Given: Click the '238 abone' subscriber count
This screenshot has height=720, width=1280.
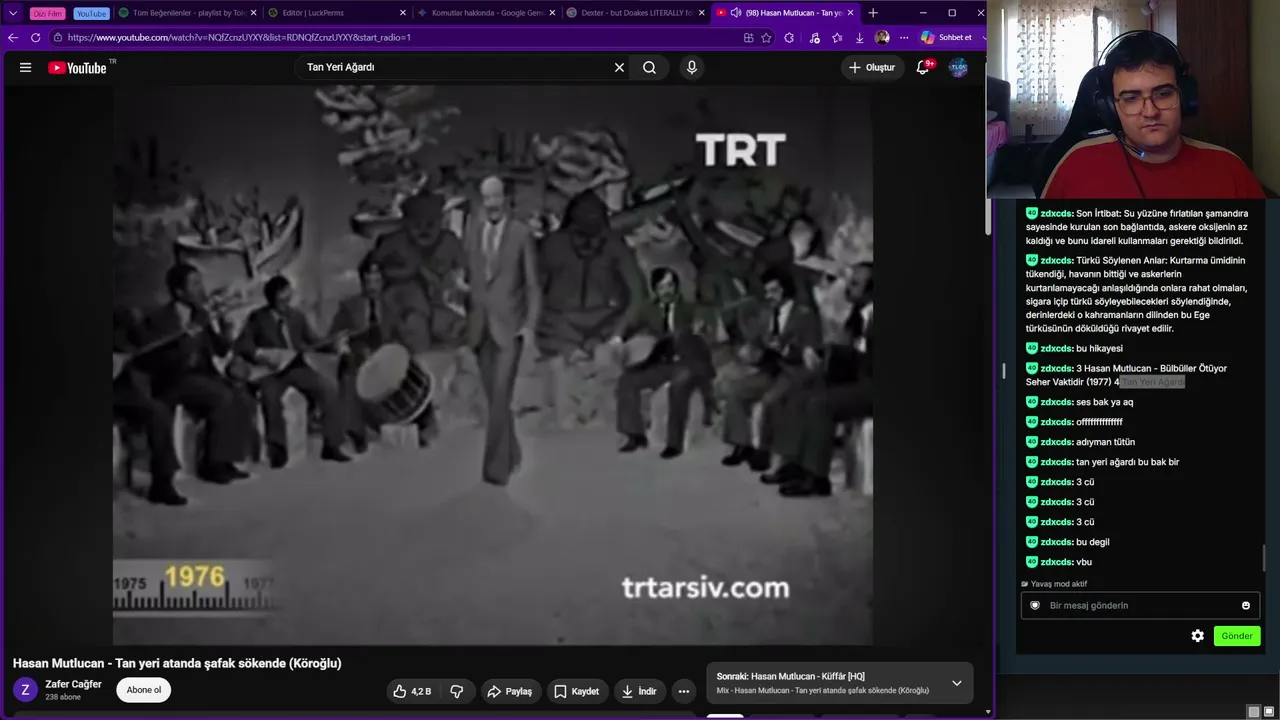Looking at the screenshot, I should pos(61,697).
